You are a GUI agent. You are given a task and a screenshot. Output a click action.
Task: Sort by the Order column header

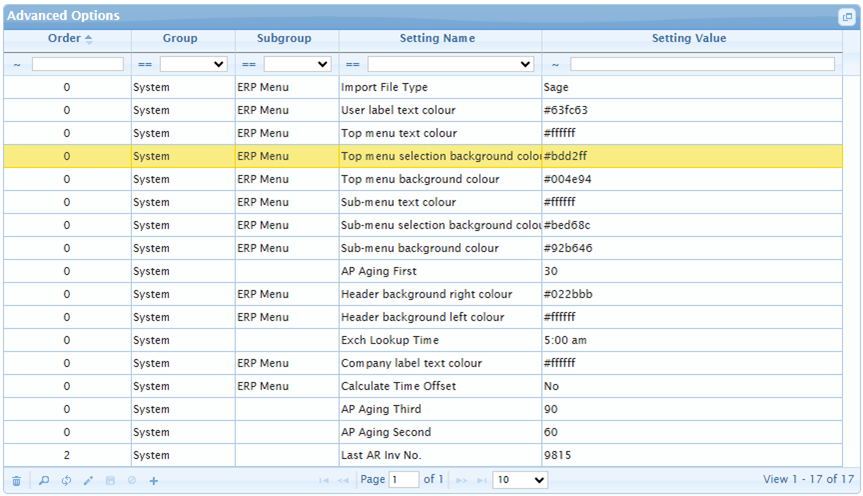point(66,38)
